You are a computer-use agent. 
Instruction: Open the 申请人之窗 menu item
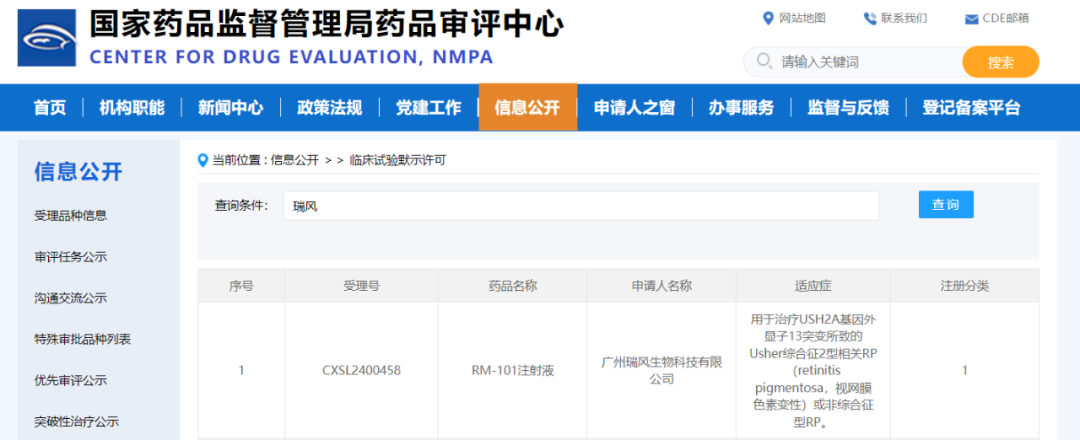click(x=634, y=108)
